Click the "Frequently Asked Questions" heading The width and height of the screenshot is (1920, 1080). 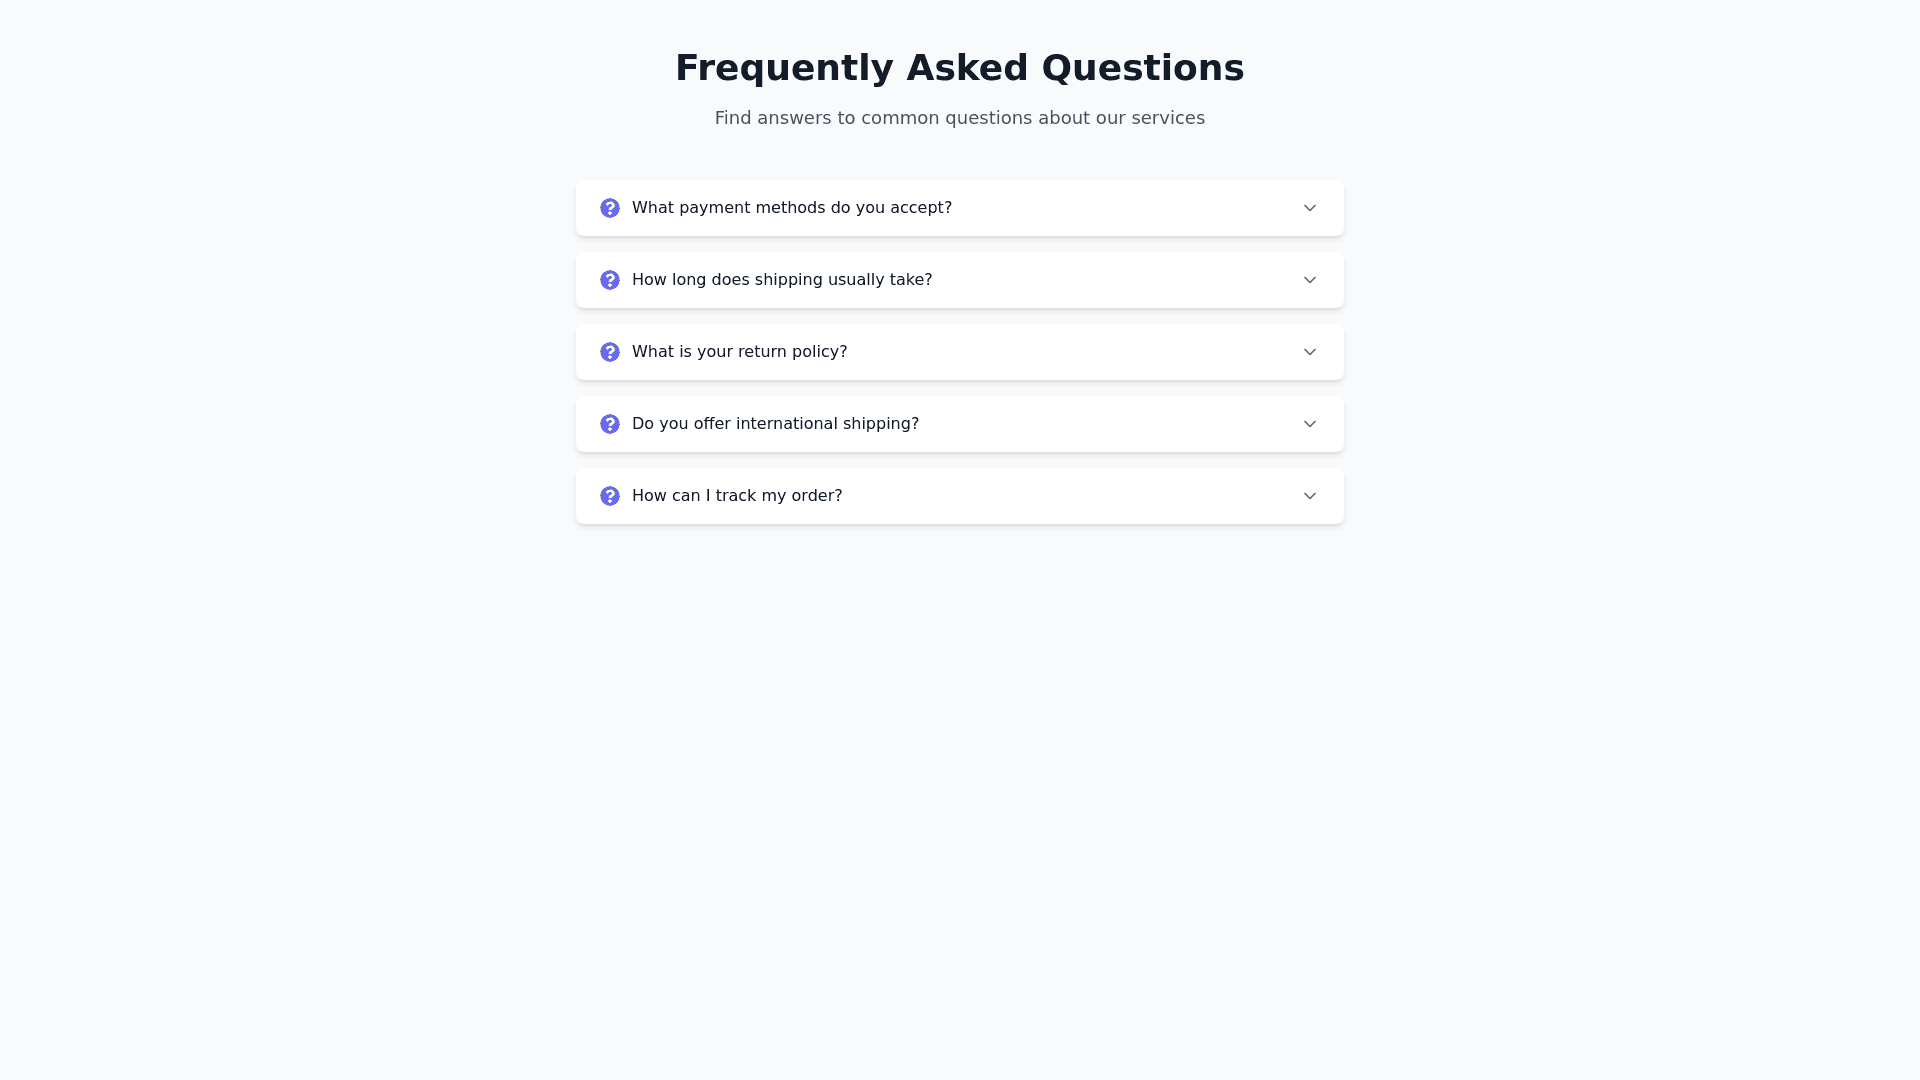coord(959,68)
